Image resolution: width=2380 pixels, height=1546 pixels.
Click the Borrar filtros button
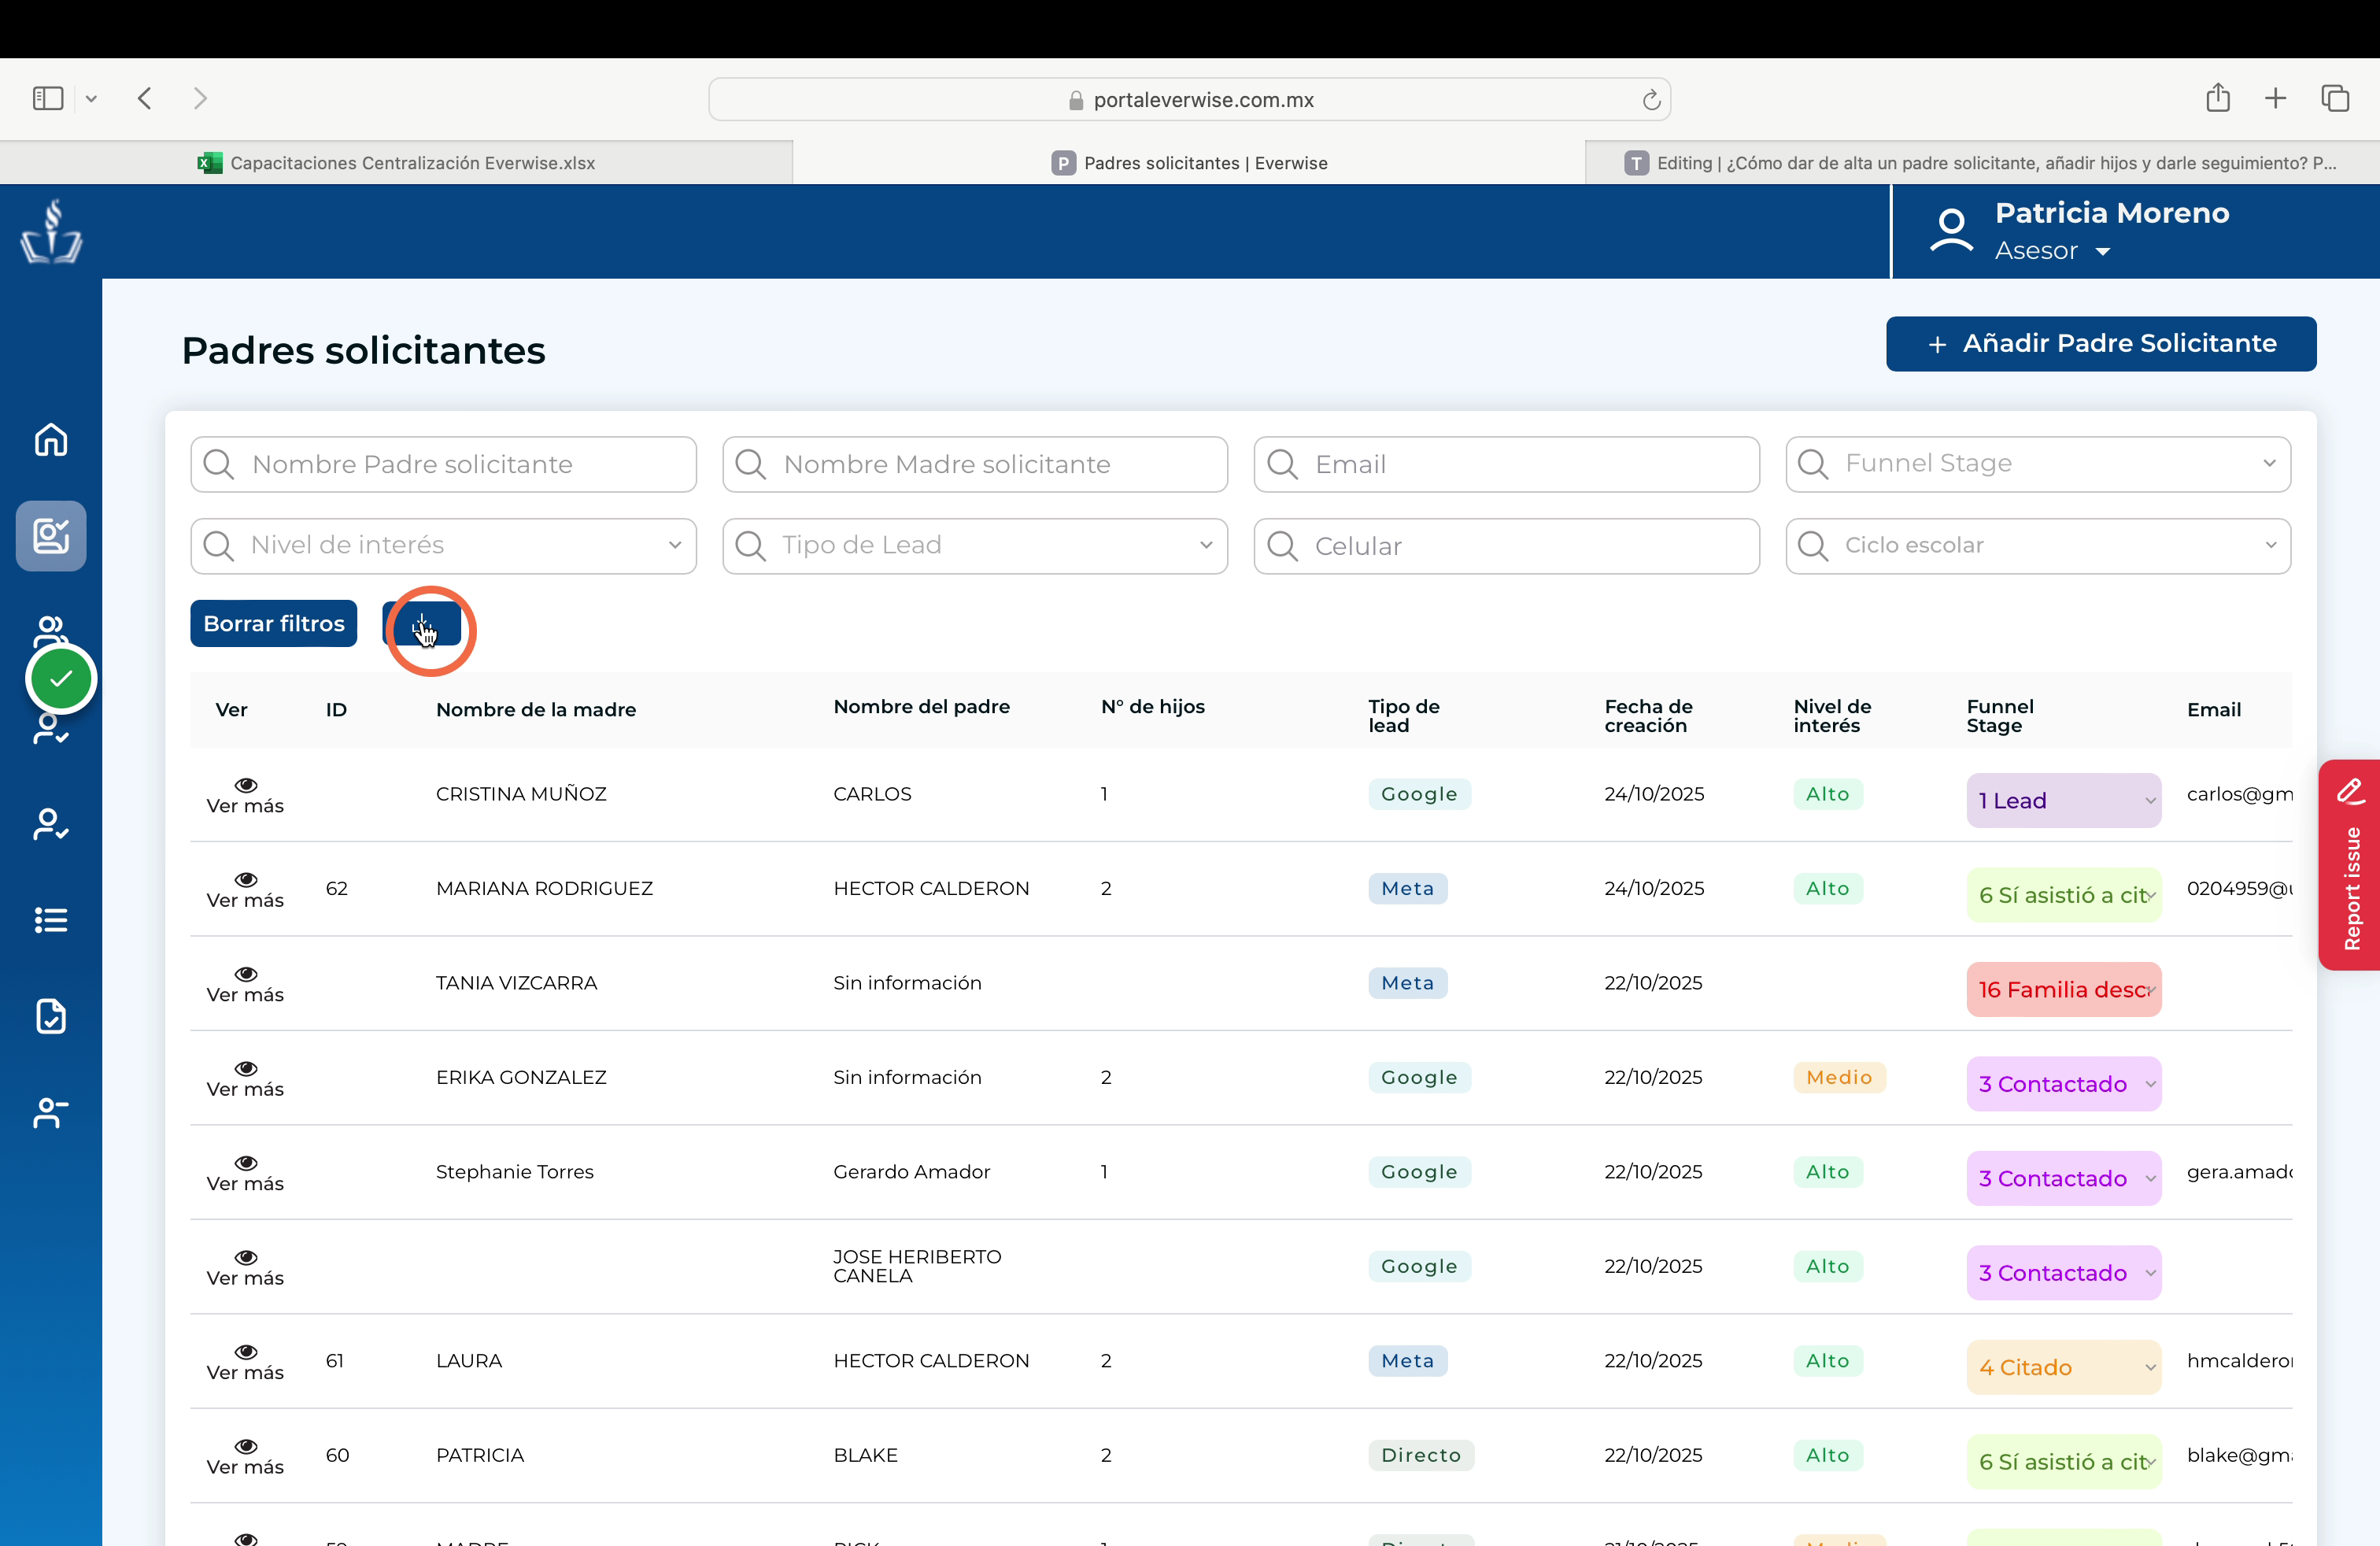(274, 624)
